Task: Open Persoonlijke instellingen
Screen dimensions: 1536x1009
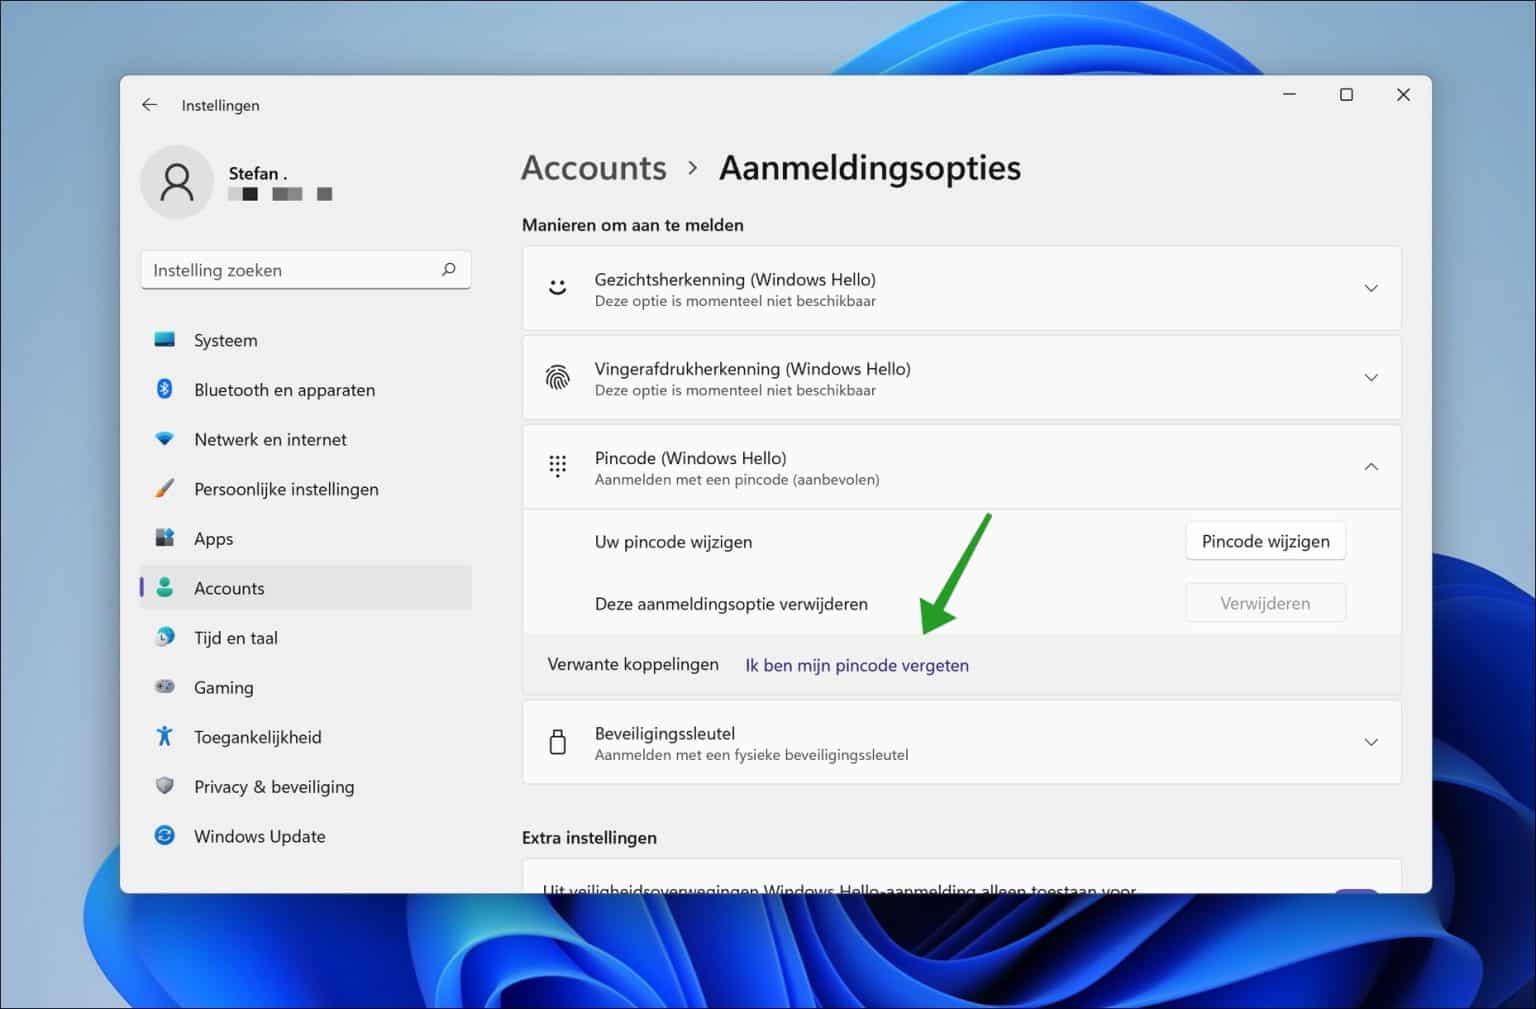Action: coord(286,489)
